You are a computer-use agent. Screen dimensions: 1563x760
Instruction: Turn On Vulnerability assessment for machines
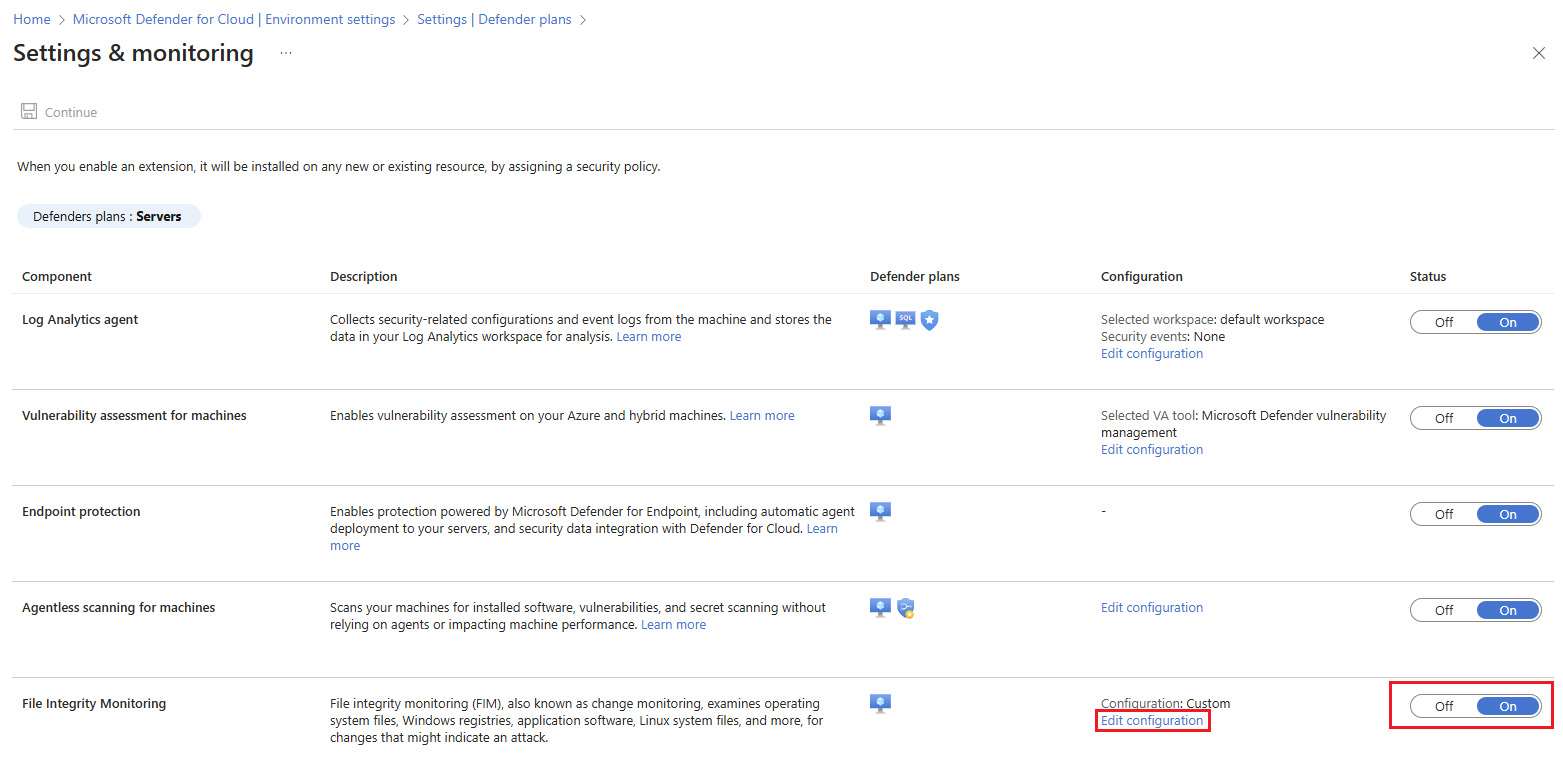pos(1508,418)
